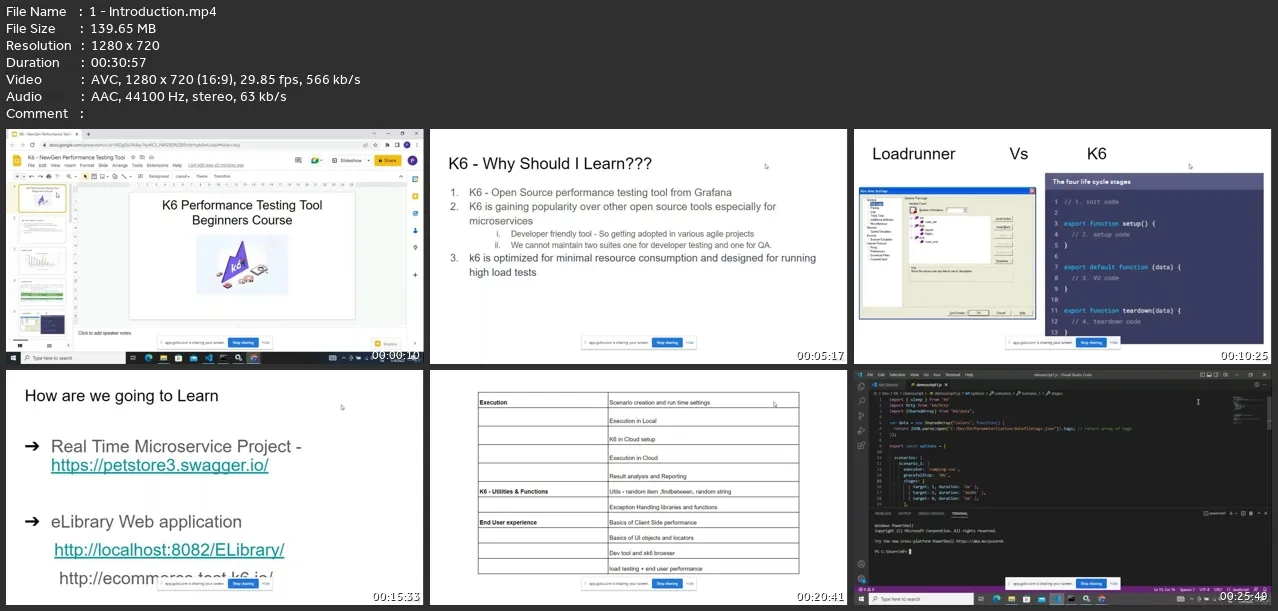Click Undo arrow in Slides toolbar

click(x=32, y=176)
